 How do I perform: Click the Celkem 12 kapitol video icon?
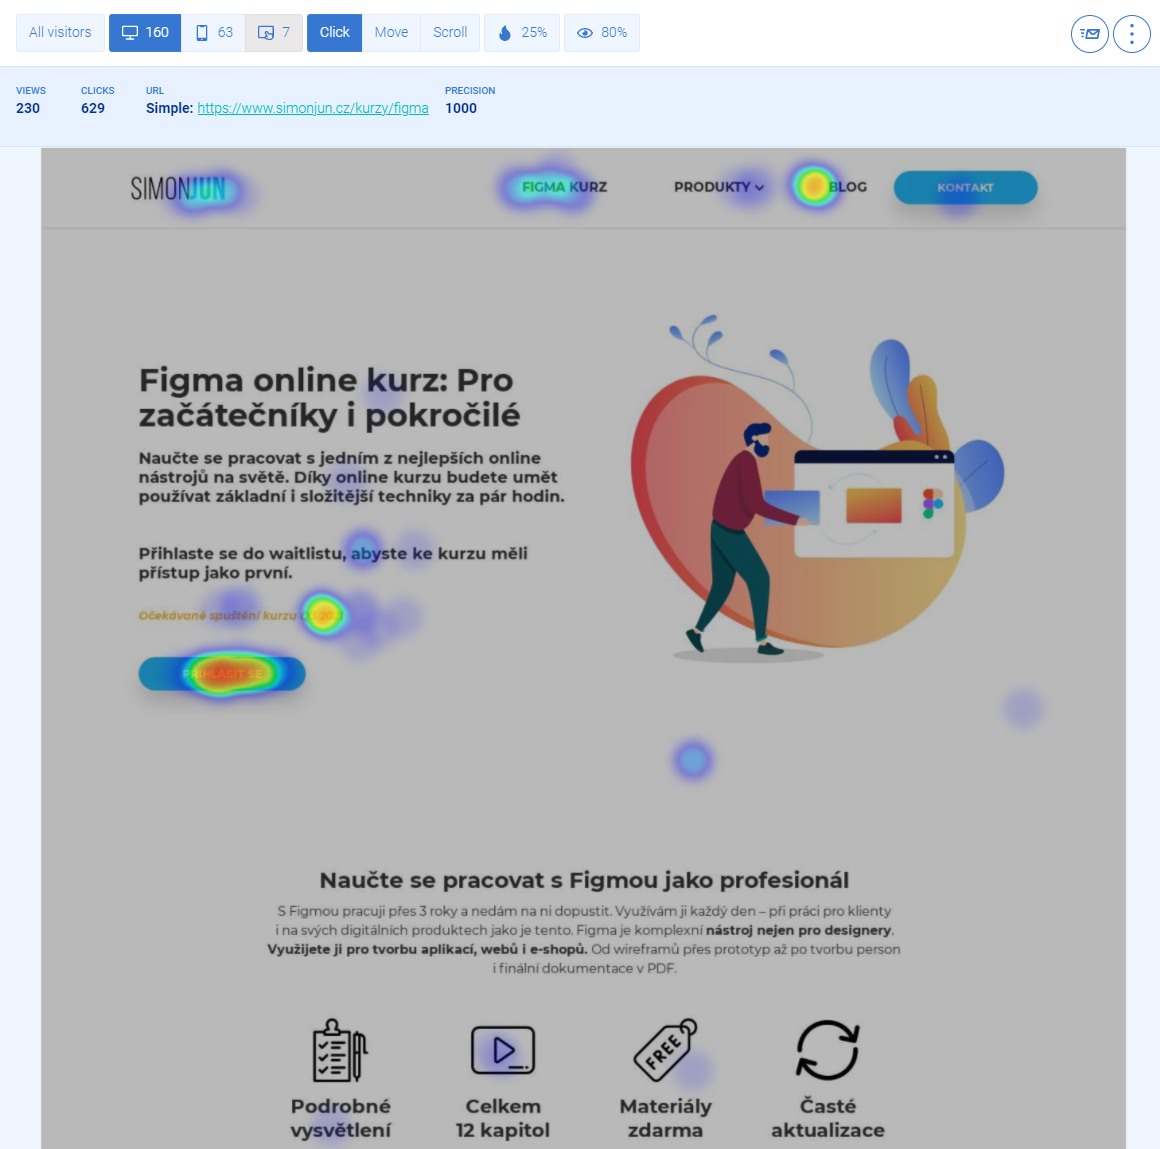point(503,1050)
